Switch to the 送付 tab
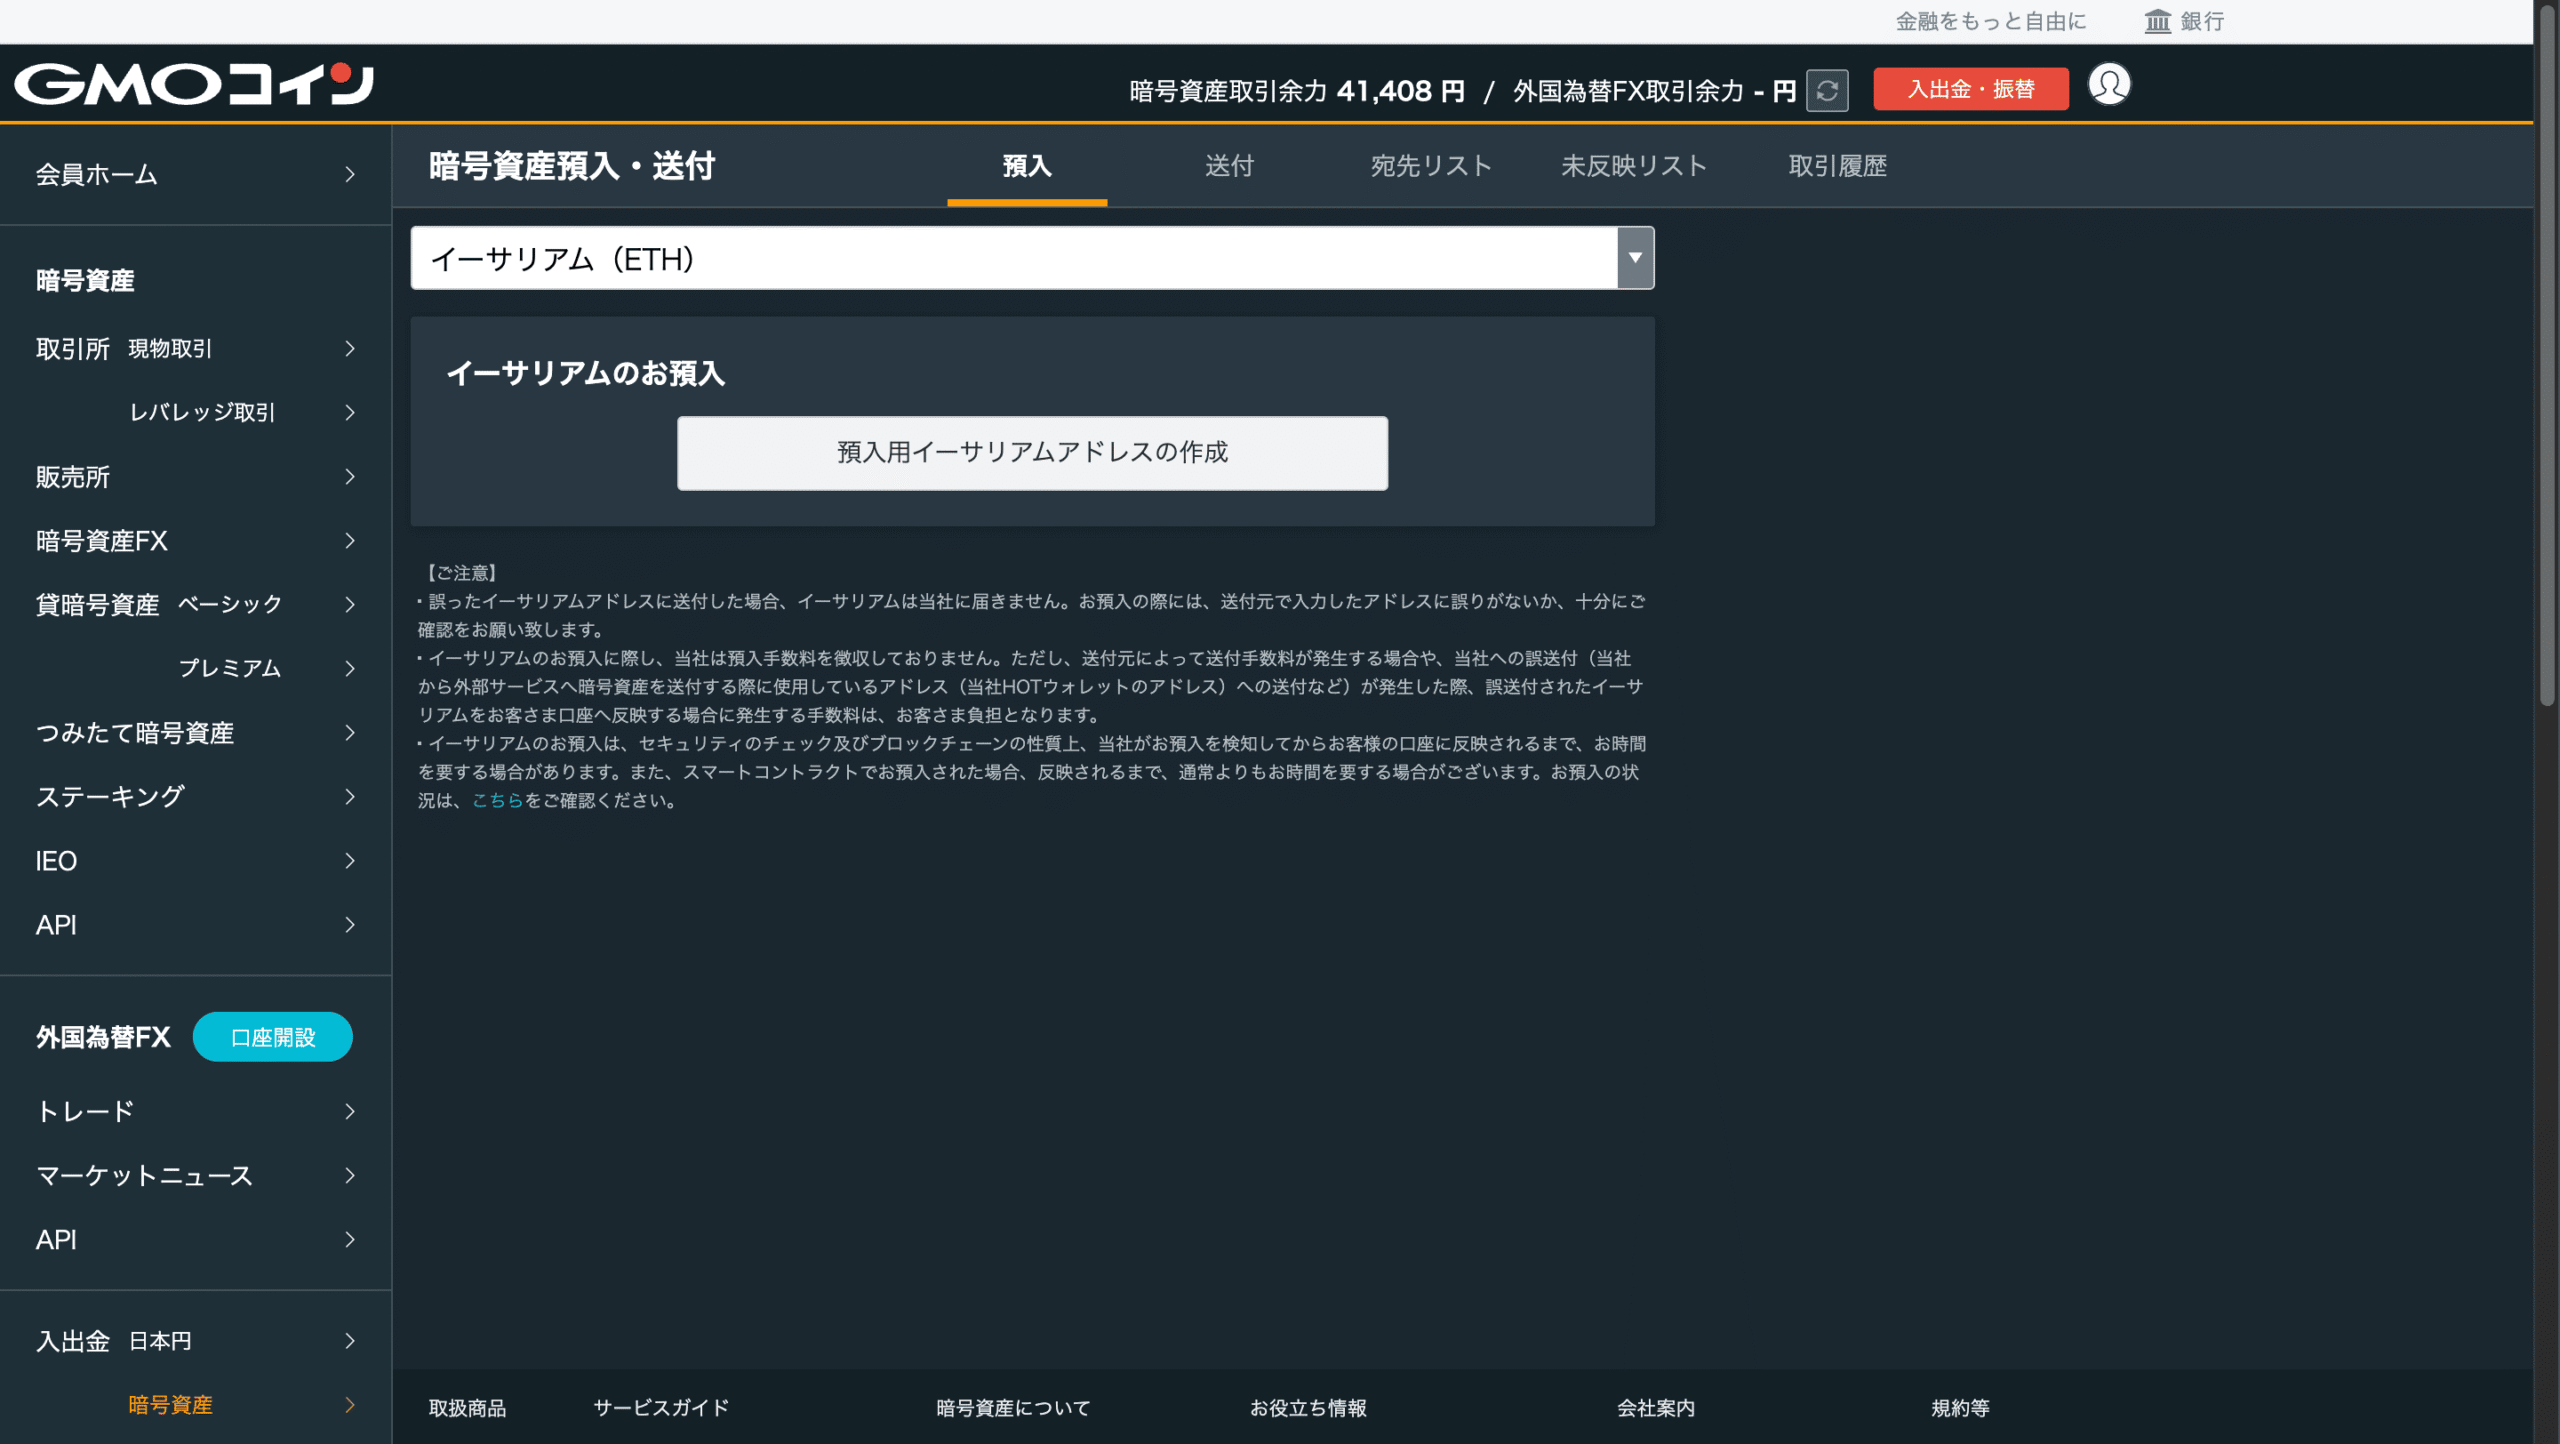The width and height of the screenshot is (2560, 1444). tap(1228, 166)
